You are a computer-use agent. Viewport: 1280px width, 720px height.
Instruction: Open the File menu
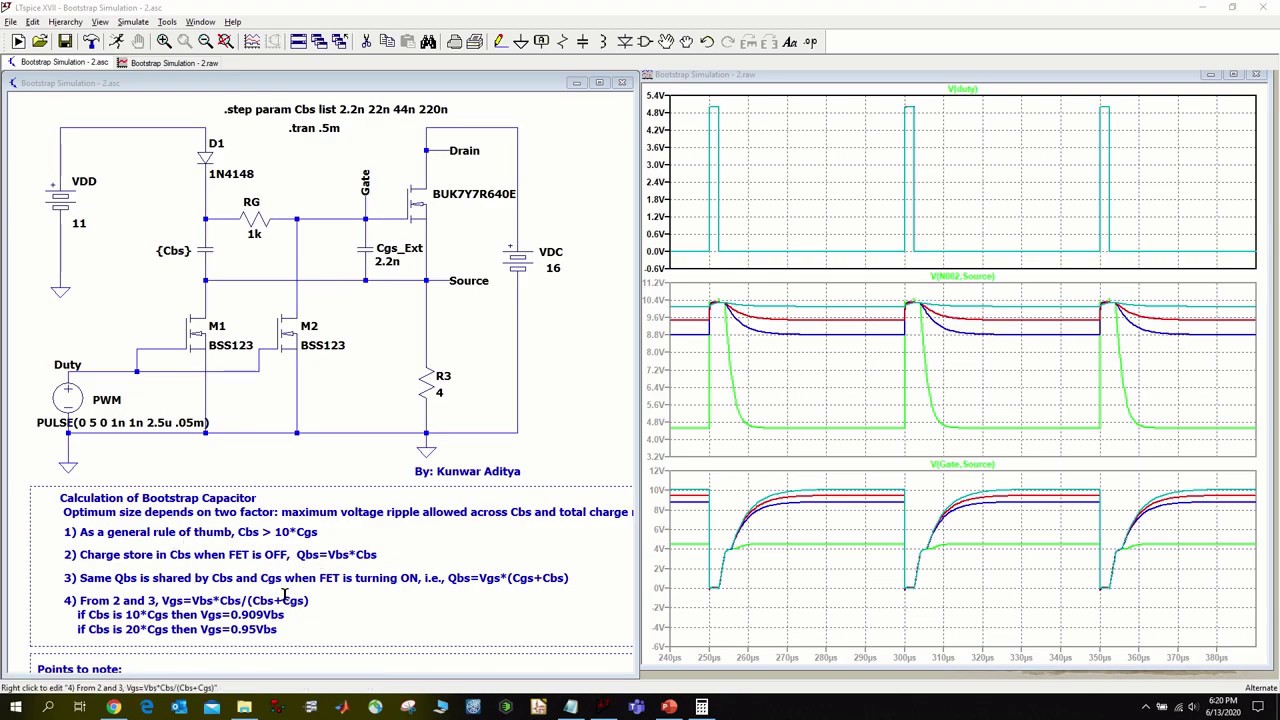[x=10, y=22]
